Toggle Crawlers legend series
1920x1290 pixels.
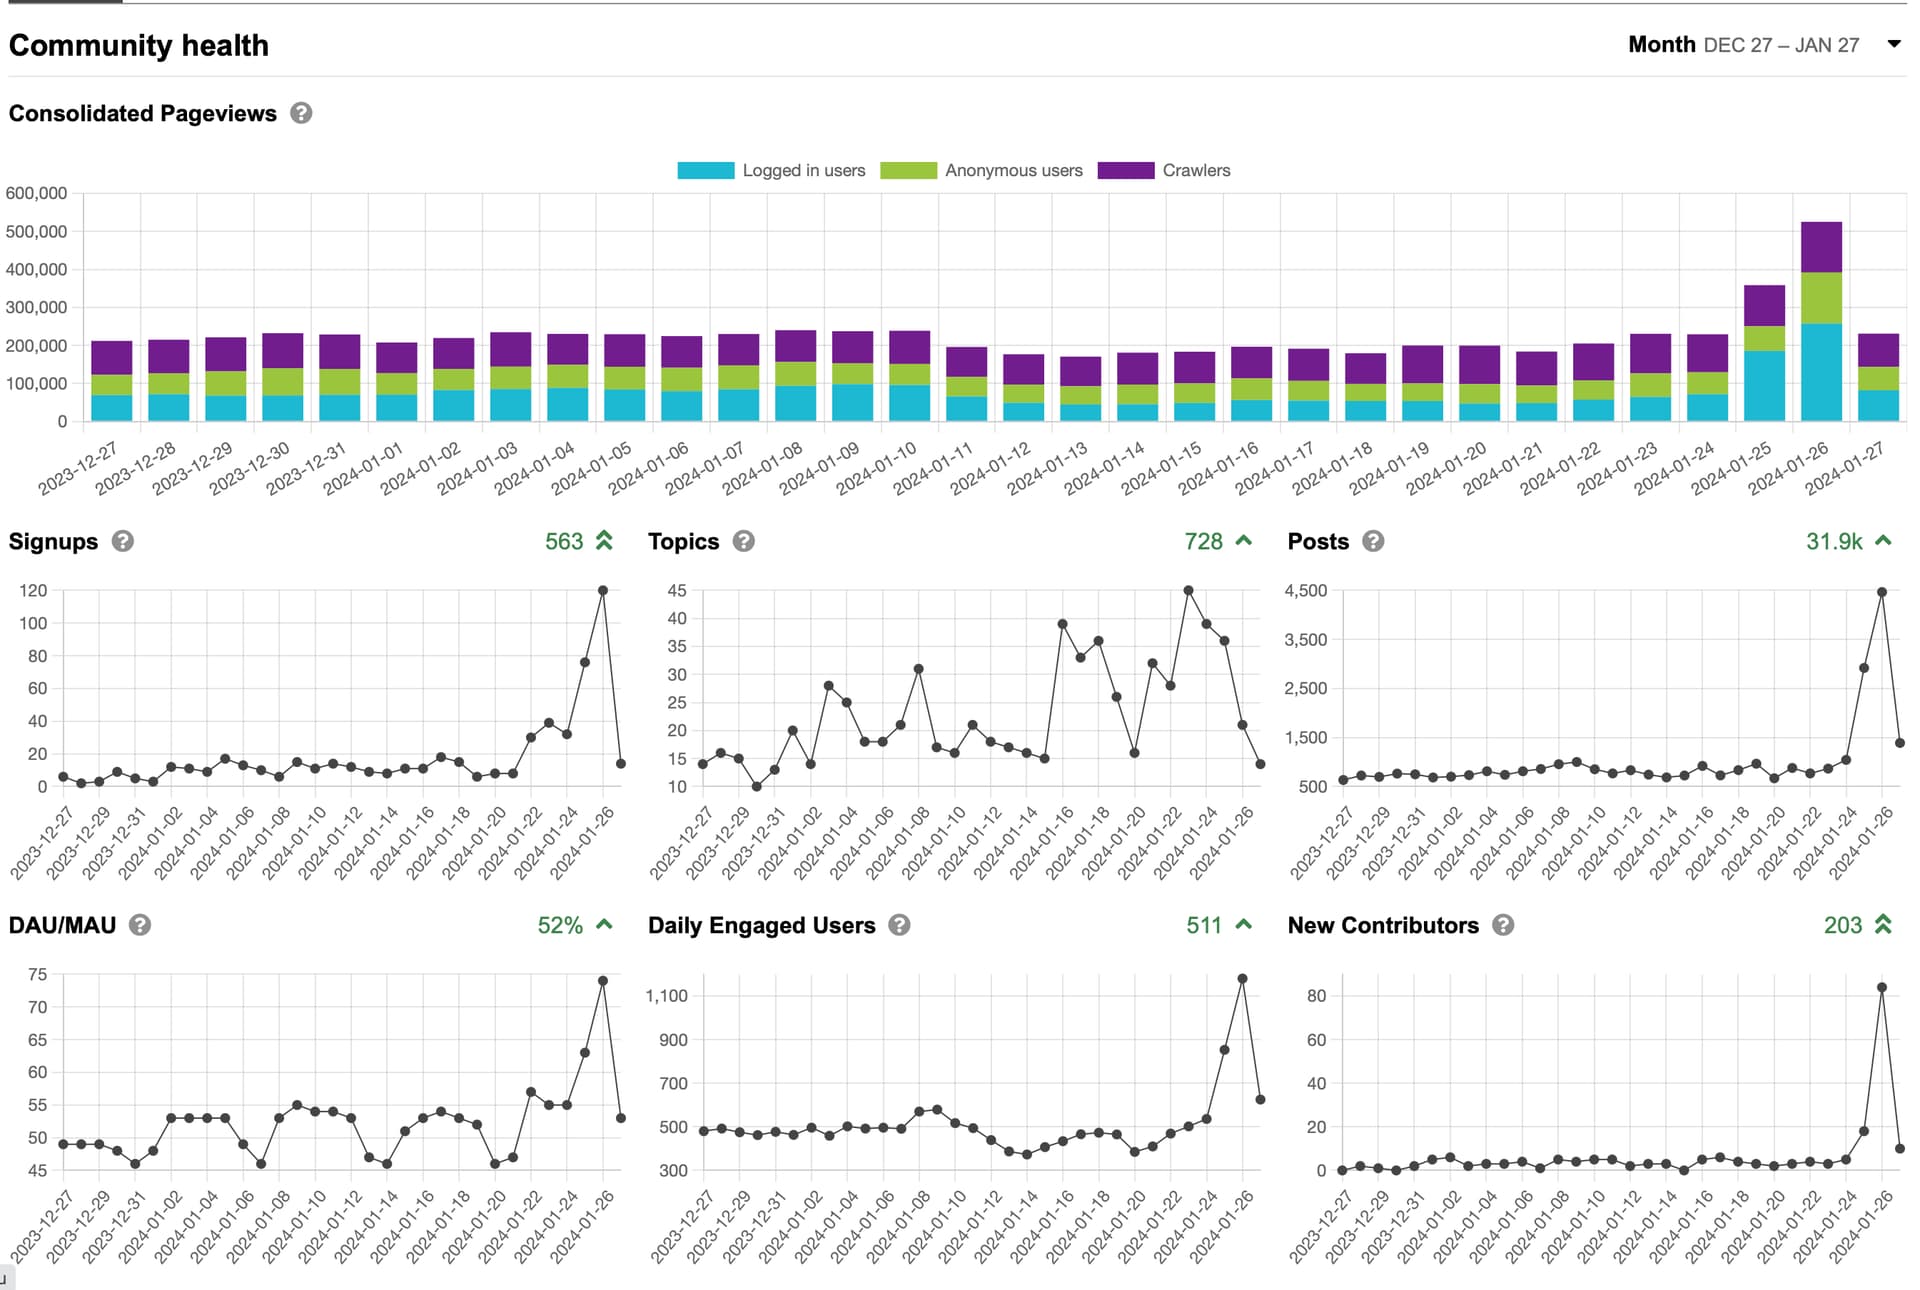(x=1164, y=170)
